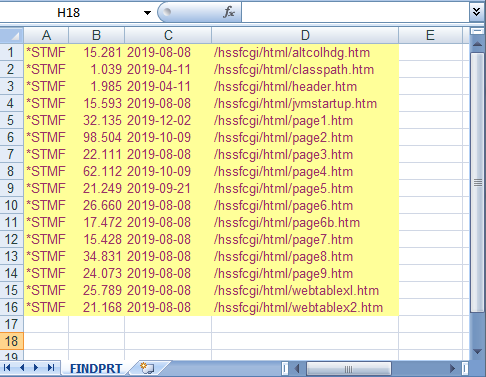This screenshot has height=377, width=486.
Task: Expand the formula bar
Action: pos(477,12)
